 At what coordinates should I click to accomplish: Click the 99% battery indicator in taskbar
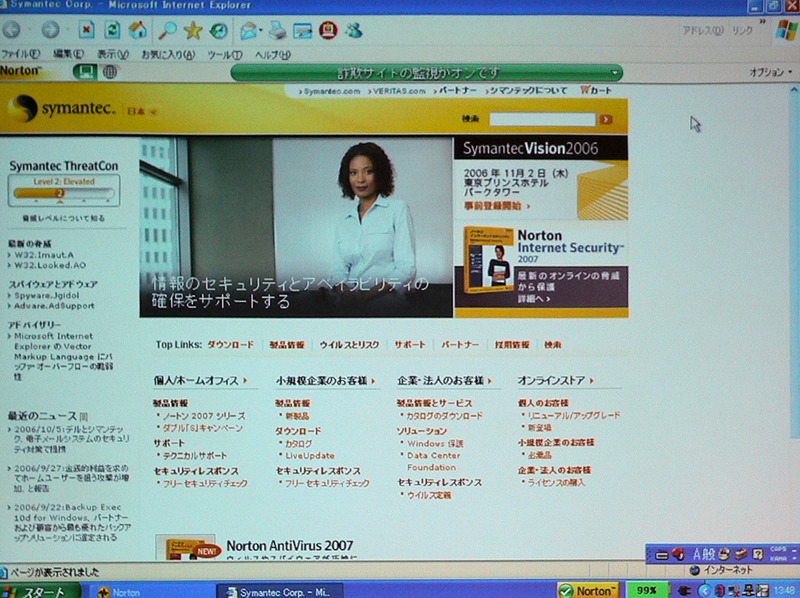[646, 590]
